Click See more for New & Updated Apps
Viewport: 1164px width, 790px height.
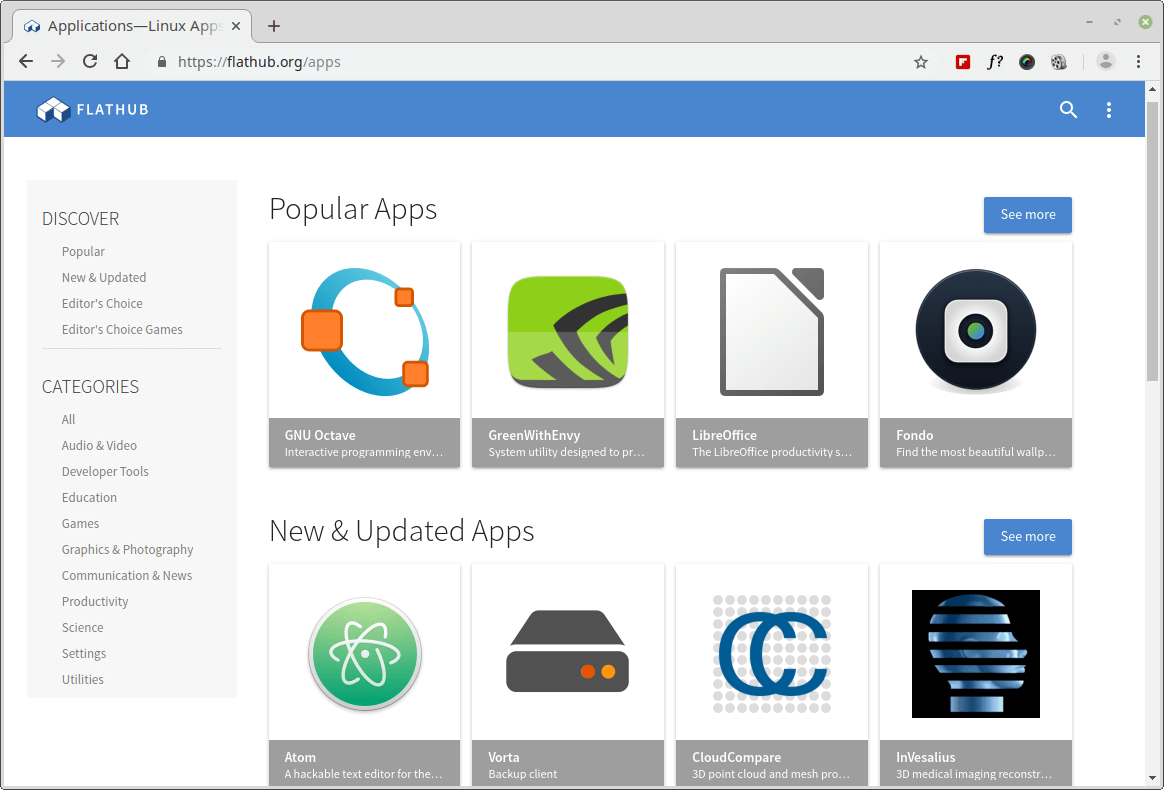pyautogui.click(x=1027, y=537)
